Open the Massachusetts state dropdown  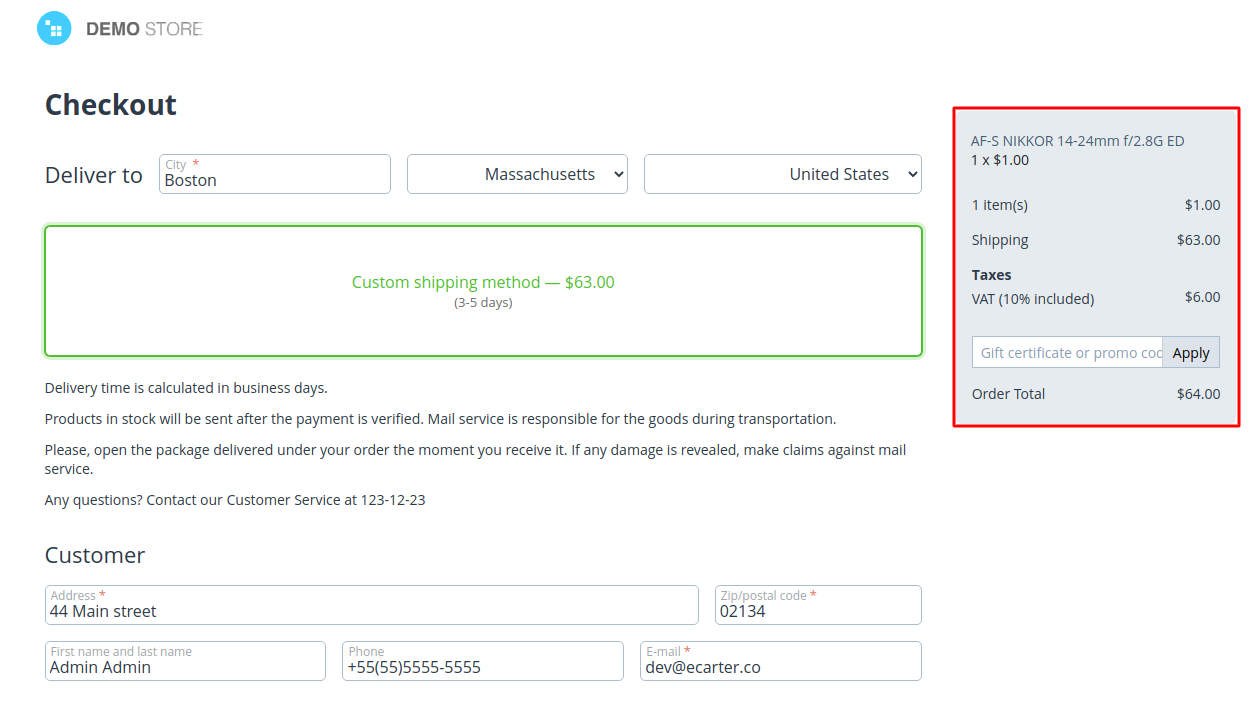pyautogui.click(x=517, y=174)
